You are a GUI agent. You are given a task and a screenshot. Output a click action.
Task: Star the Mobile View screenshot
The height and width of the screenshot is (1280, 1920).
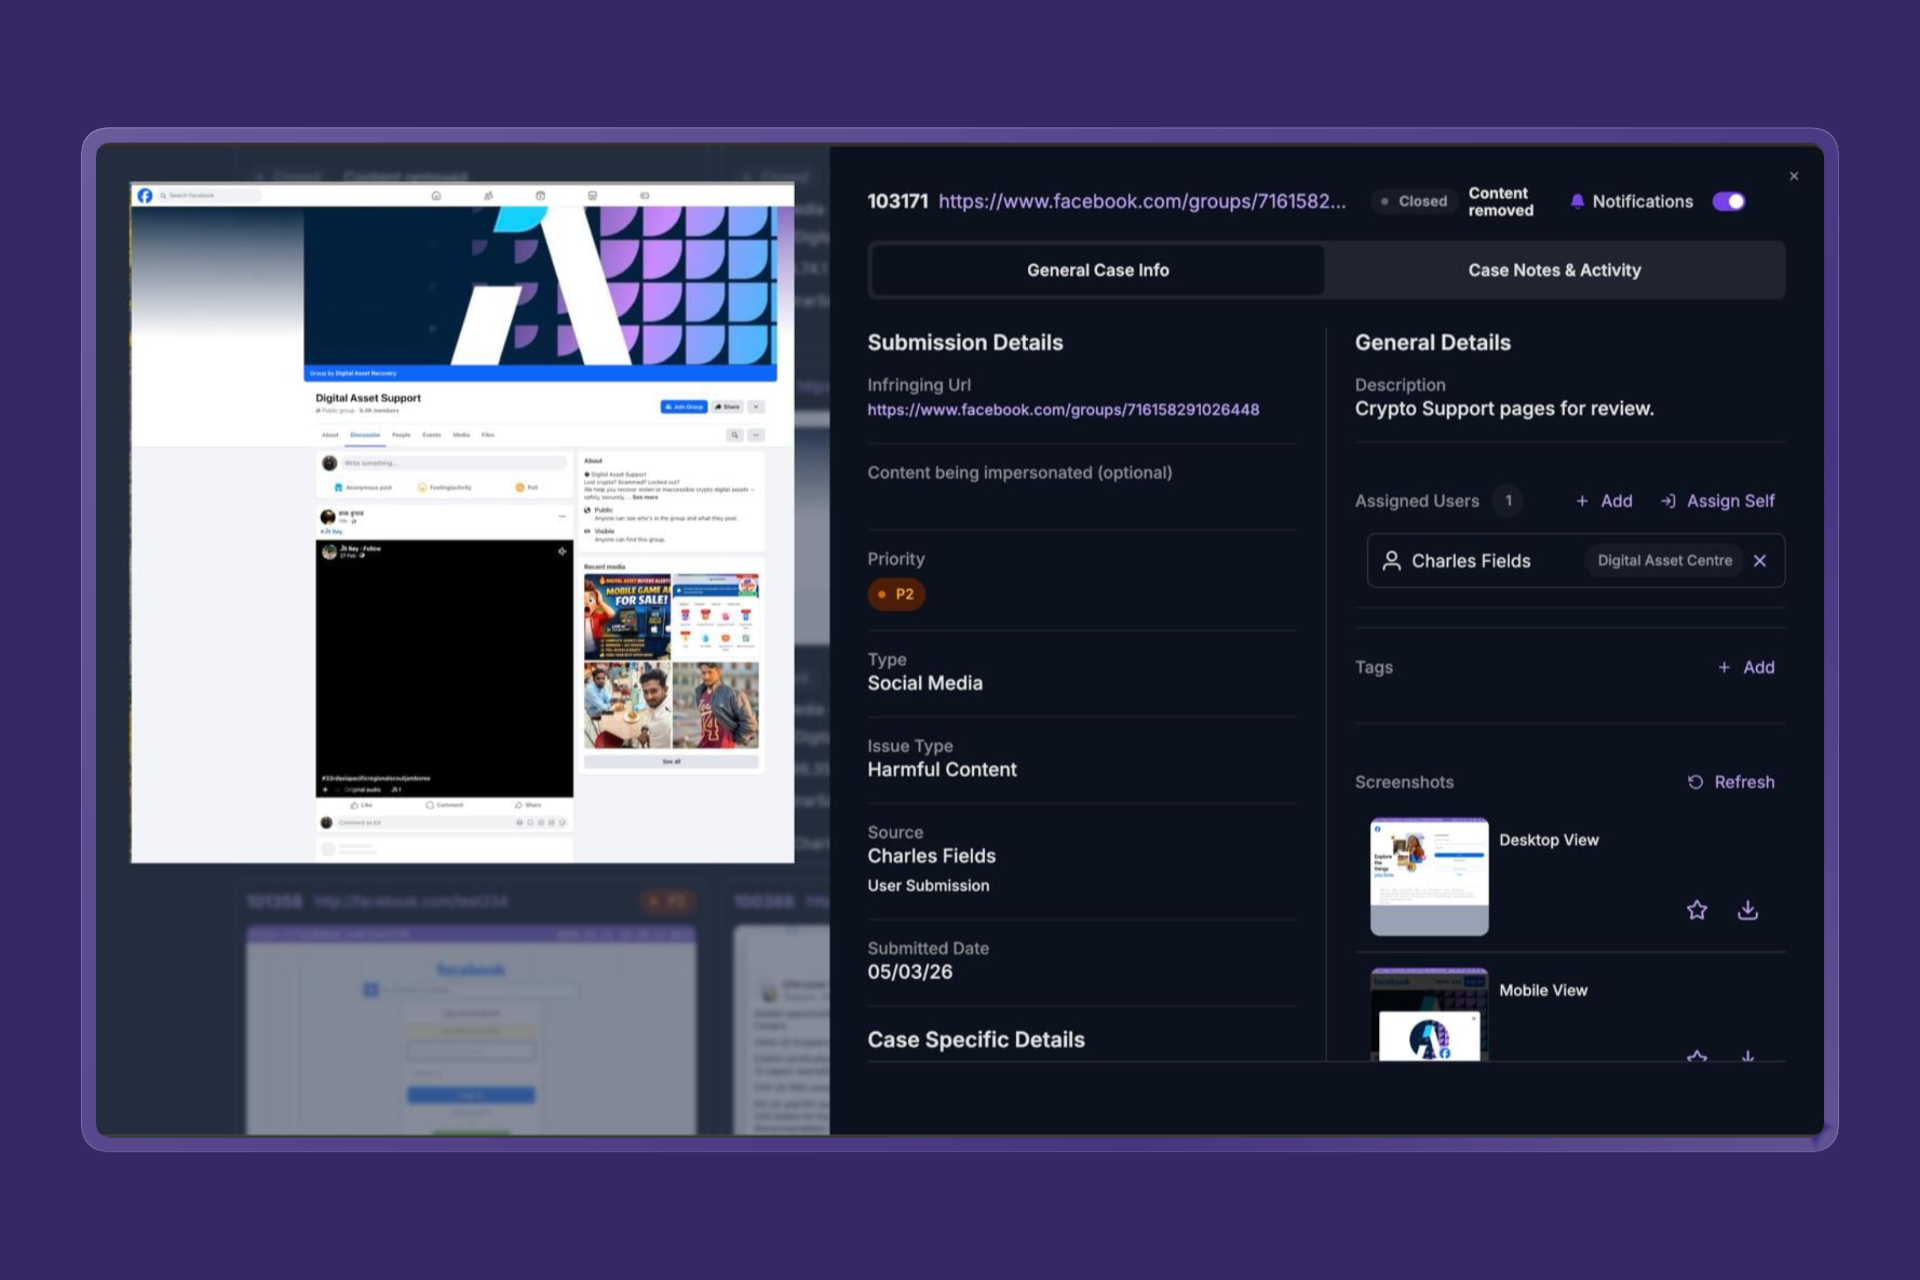pos(1696,1055)
